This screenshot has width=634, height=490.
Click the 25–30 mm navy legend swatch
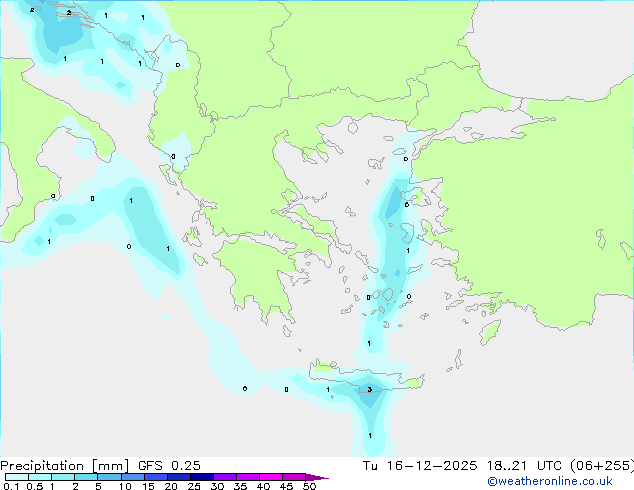pyautogui.click(x=202, y=477)
